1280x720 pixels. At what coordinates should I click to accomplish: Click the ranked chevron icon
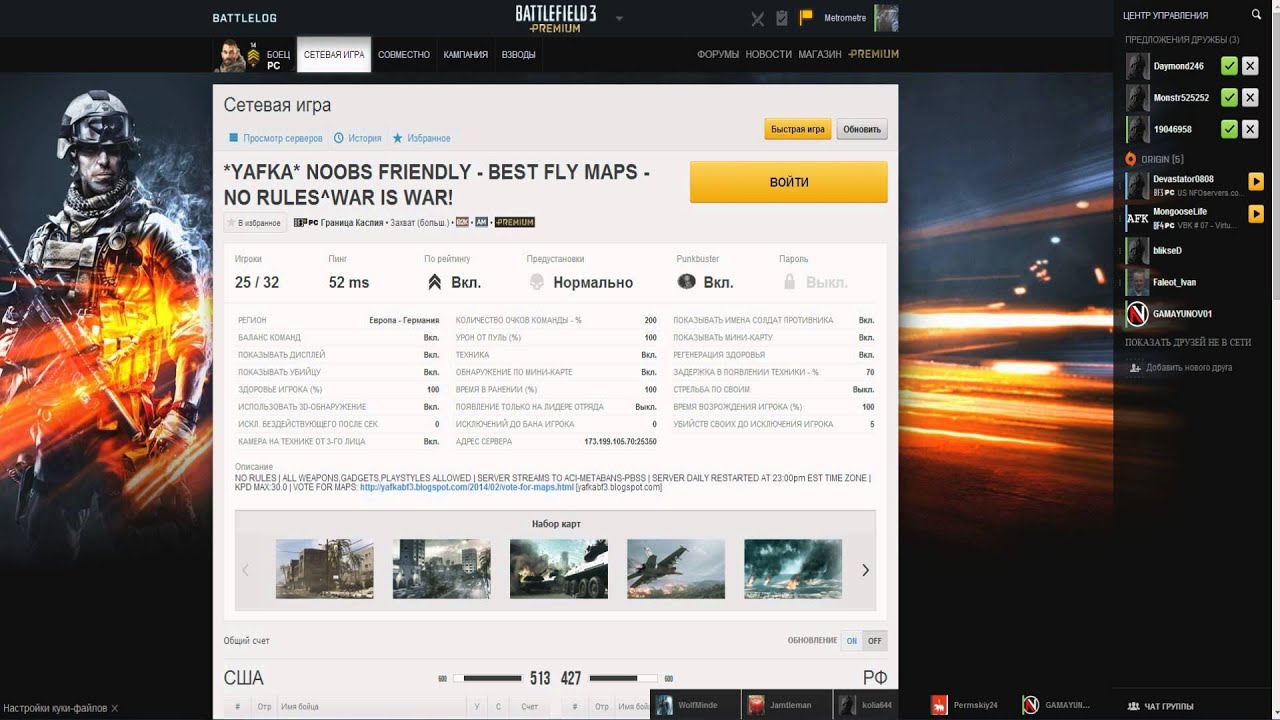pos(435,282)
